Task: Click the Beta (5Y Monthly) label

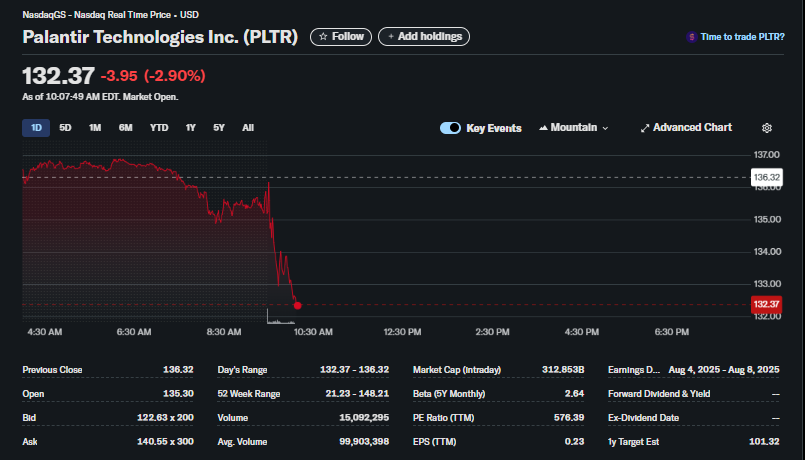Action: pos(449,394)
